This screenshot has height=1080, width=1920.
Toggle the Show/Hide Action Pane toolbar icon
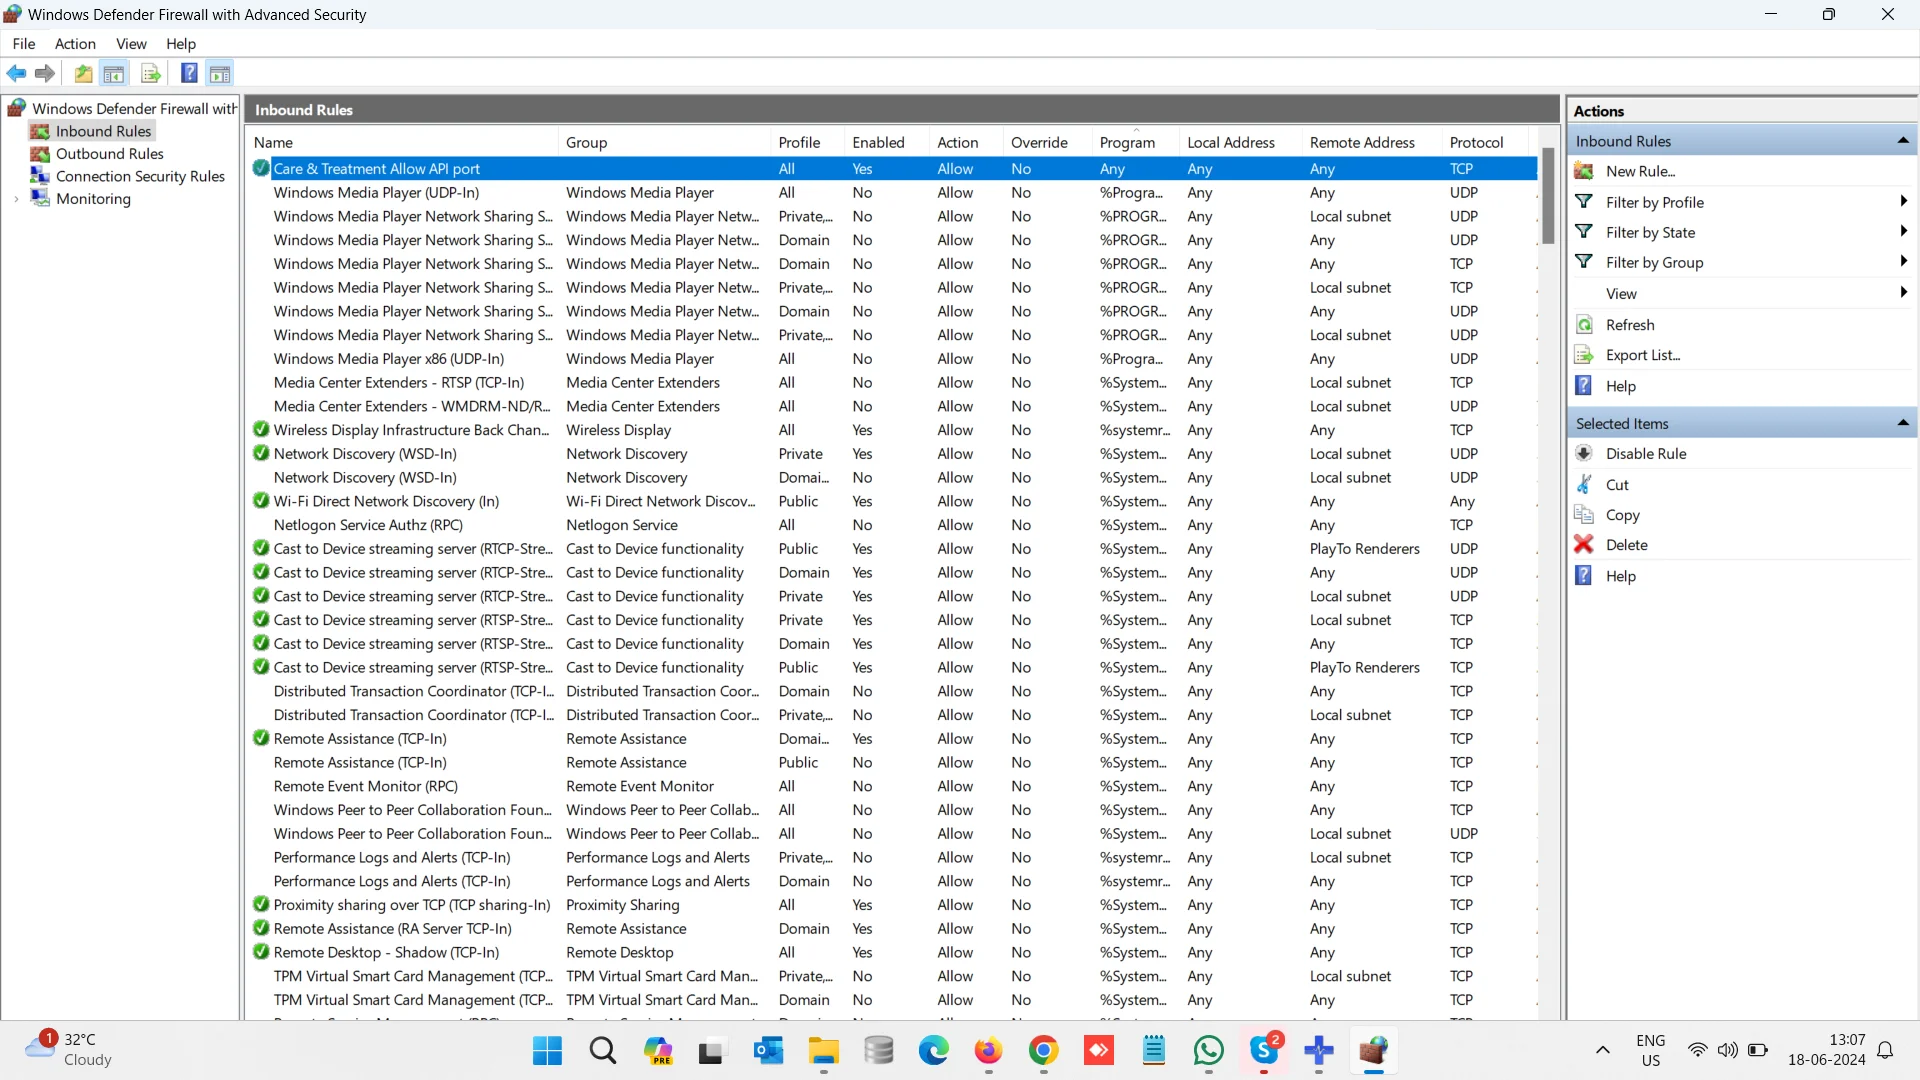coord(220,73)
